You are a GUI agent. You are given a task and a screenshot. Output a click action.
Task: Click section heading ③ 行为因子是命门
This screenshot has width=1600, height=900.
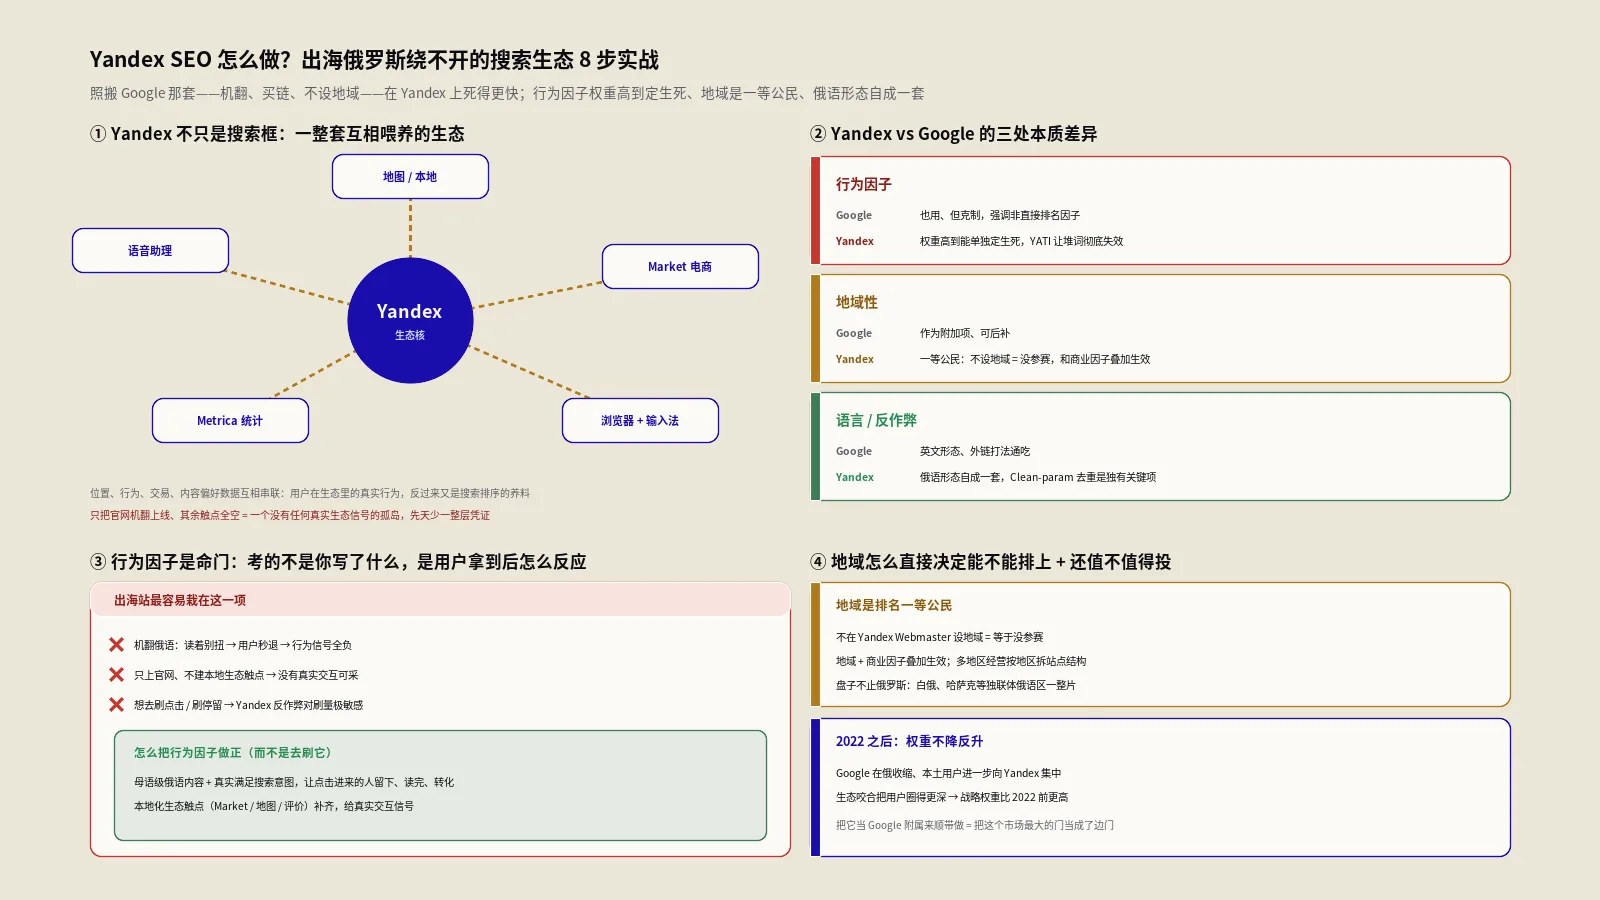click(338, 562)
